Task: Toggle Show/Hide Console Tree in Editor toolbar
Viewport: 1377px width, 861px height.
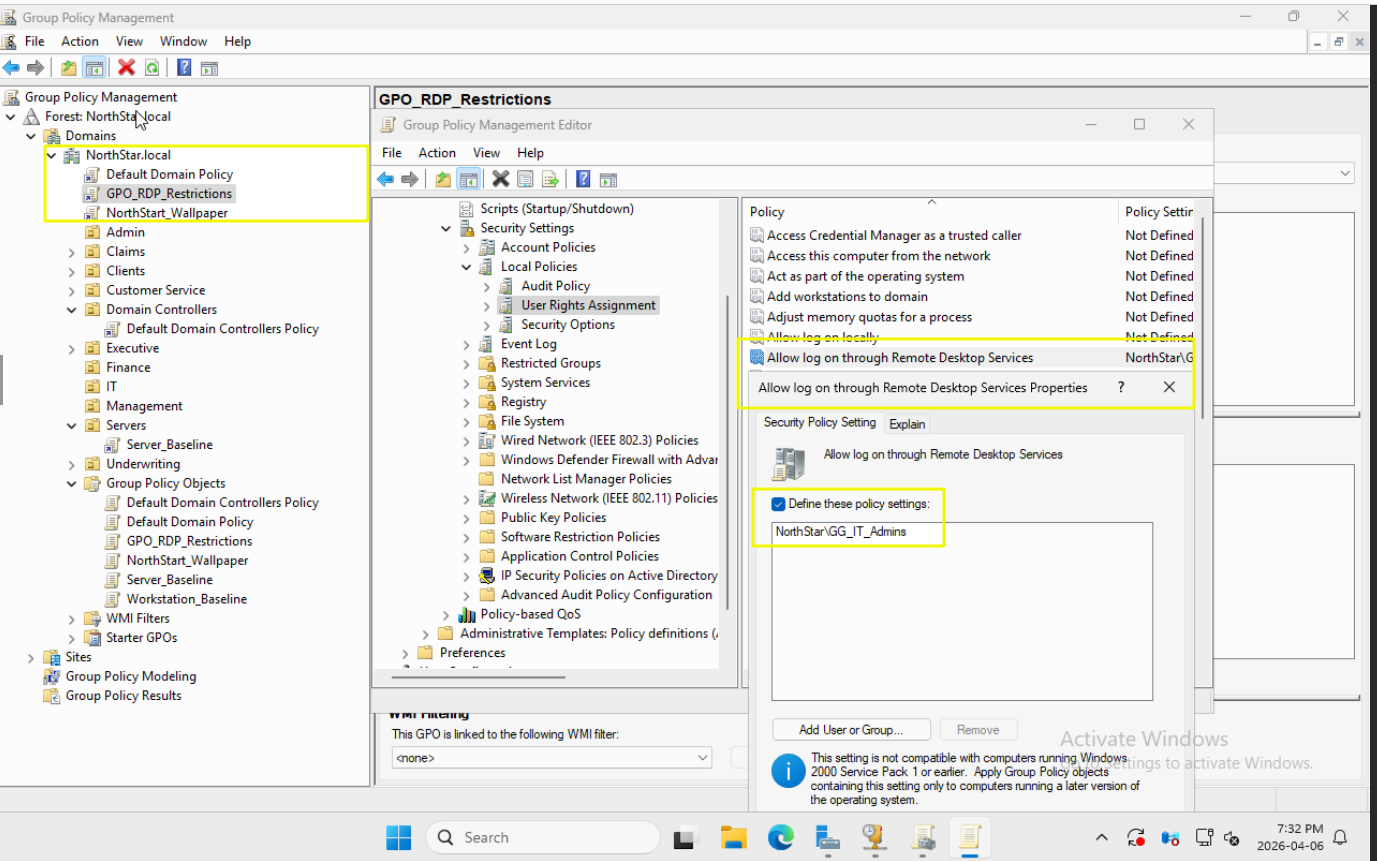Action: click(468, 179)
